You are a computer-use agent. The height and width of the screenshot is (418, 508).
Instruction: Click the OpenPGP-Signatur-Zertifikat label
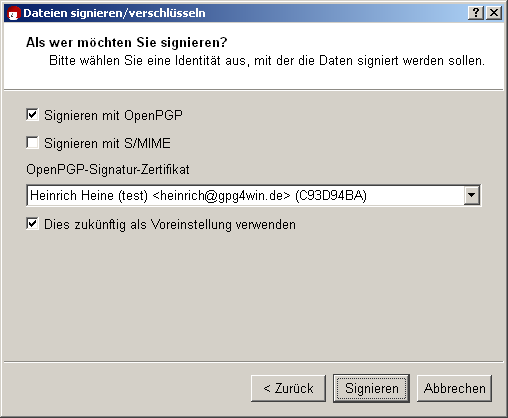pyautogui.click(x=108, y=170)
